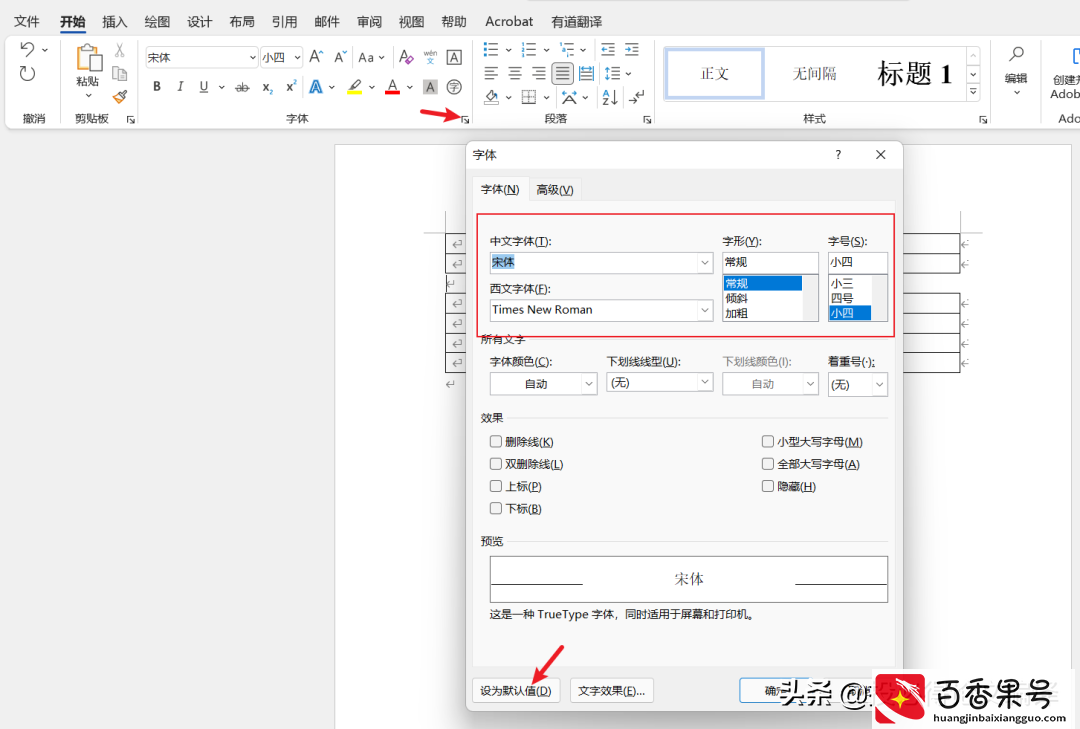Open the Find search magnifier icon
This screenshot has height=729, width=1080.
point(1016,54)
